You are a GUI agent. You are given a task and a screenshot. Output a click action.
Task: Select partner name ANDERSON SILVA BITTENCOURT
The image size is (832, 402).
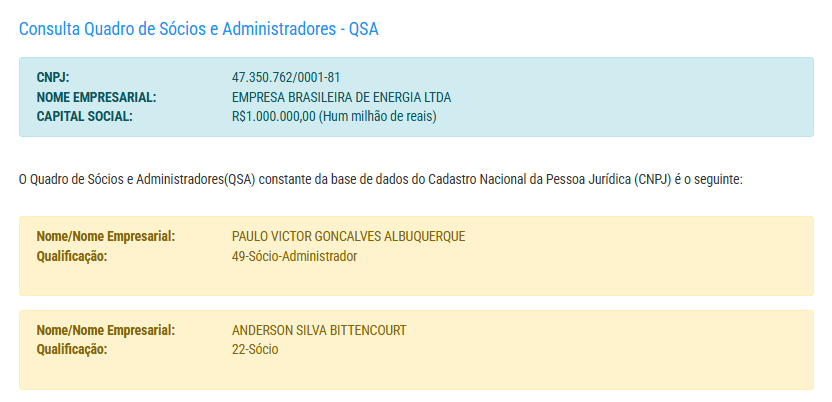coord(319,331)
